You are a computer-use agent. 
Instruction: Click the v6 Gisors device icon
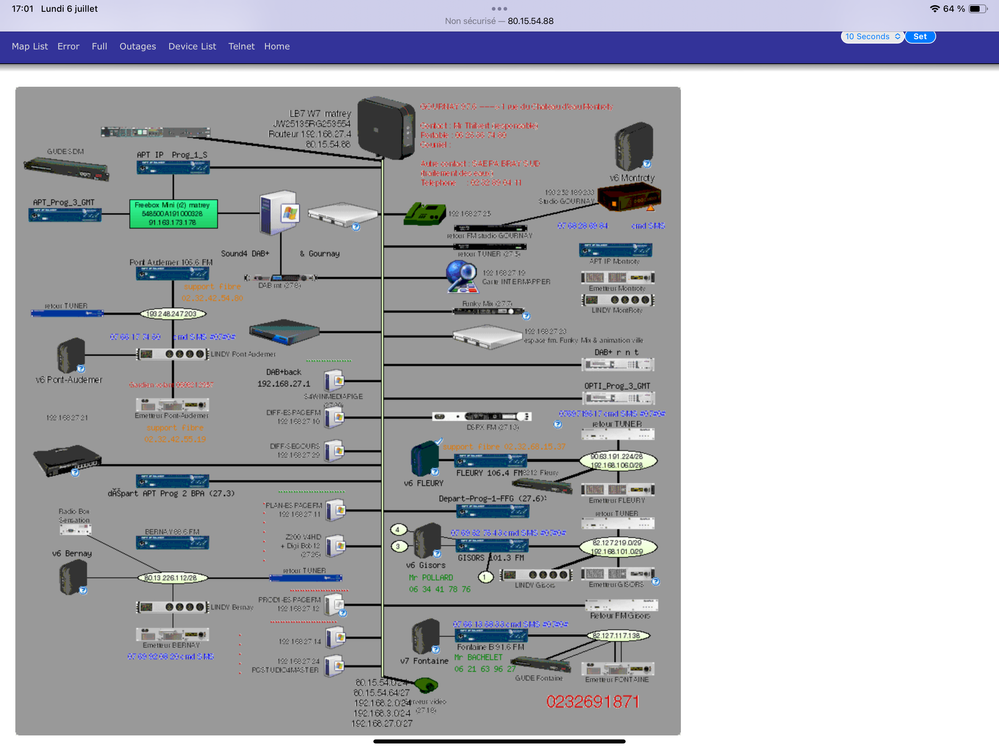427,541
